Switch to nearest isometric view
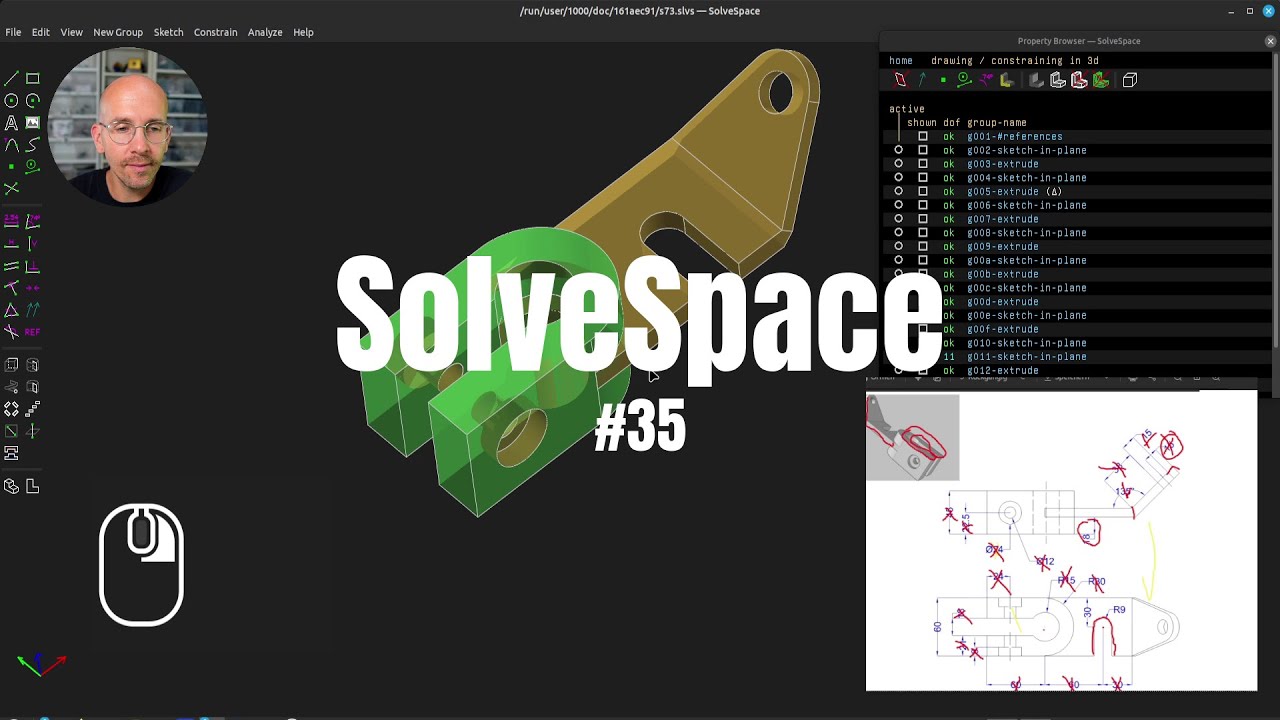1280x720 pixels. [11, 486]
